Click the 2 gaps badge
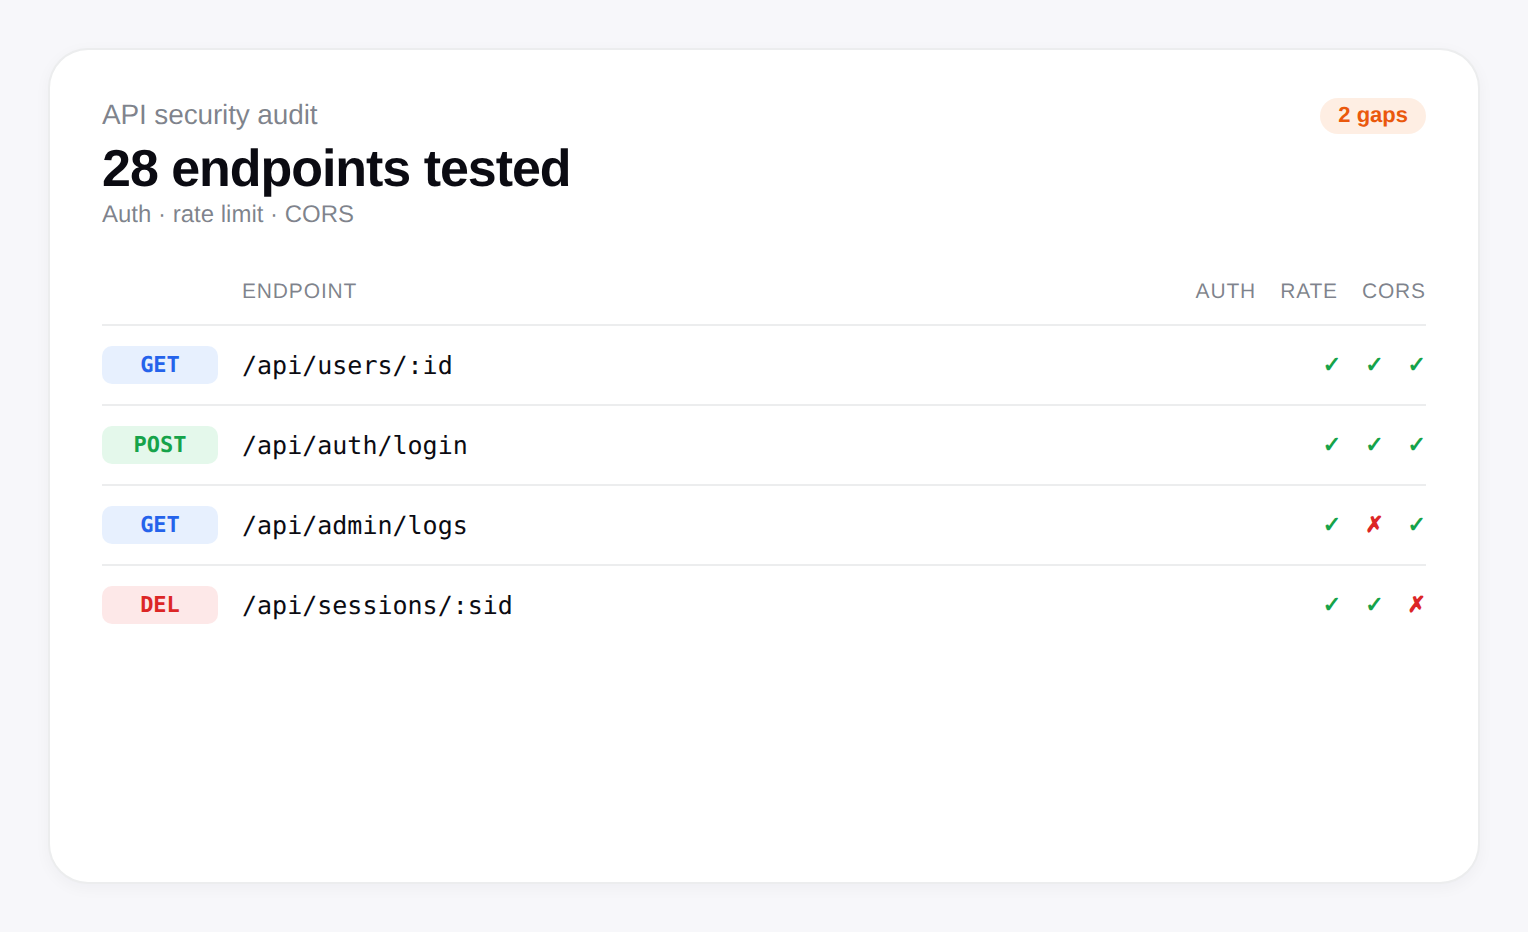The image size is (1528, 932). [x=1372, y=116]
